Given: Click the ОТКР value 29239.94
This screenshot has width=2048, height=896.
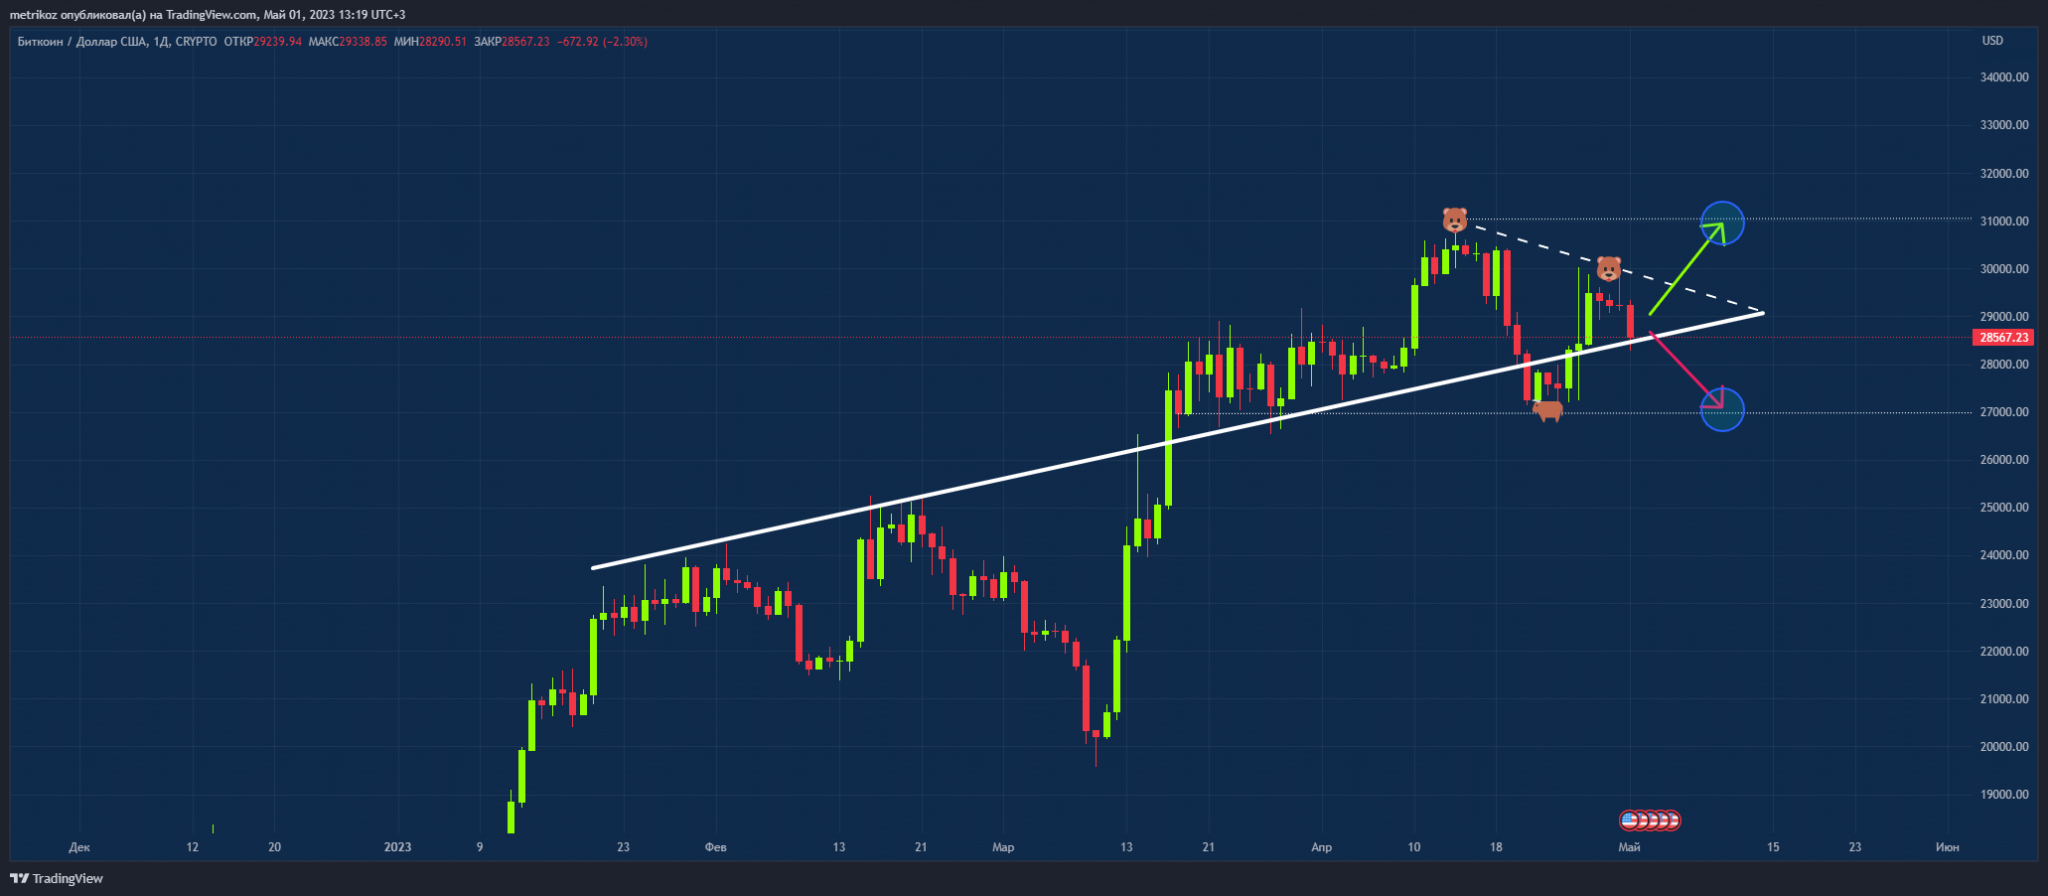Looking at the screenshot, I should (x=277, y=42).
